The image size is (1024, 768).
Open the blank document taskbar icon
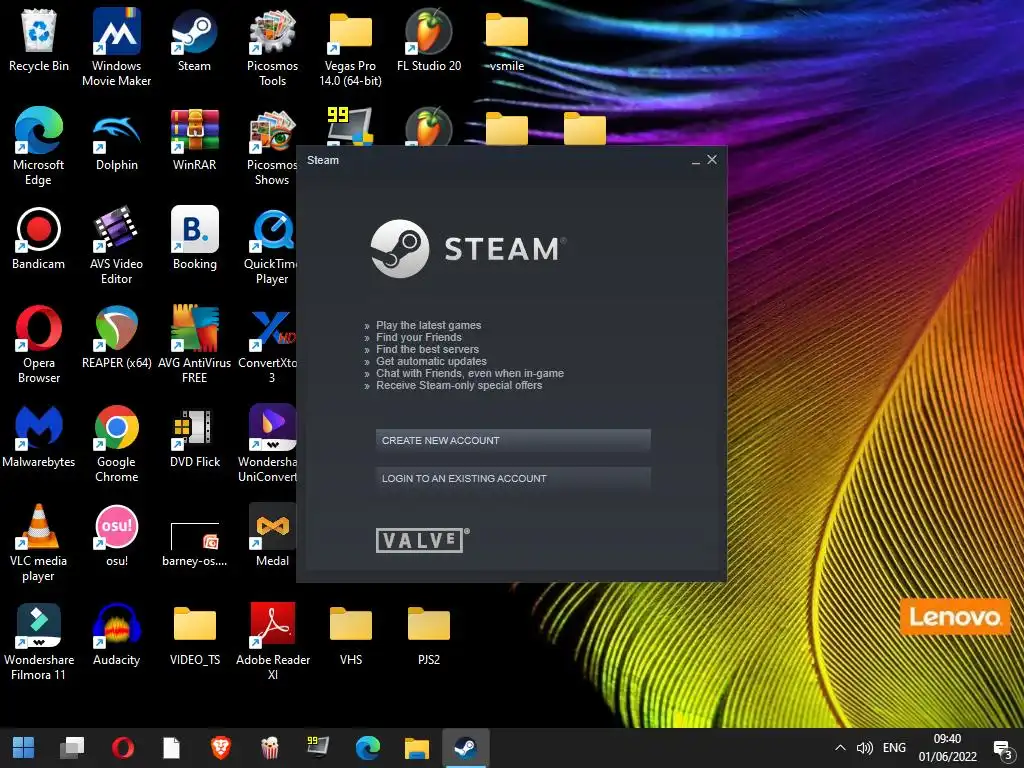171,748
